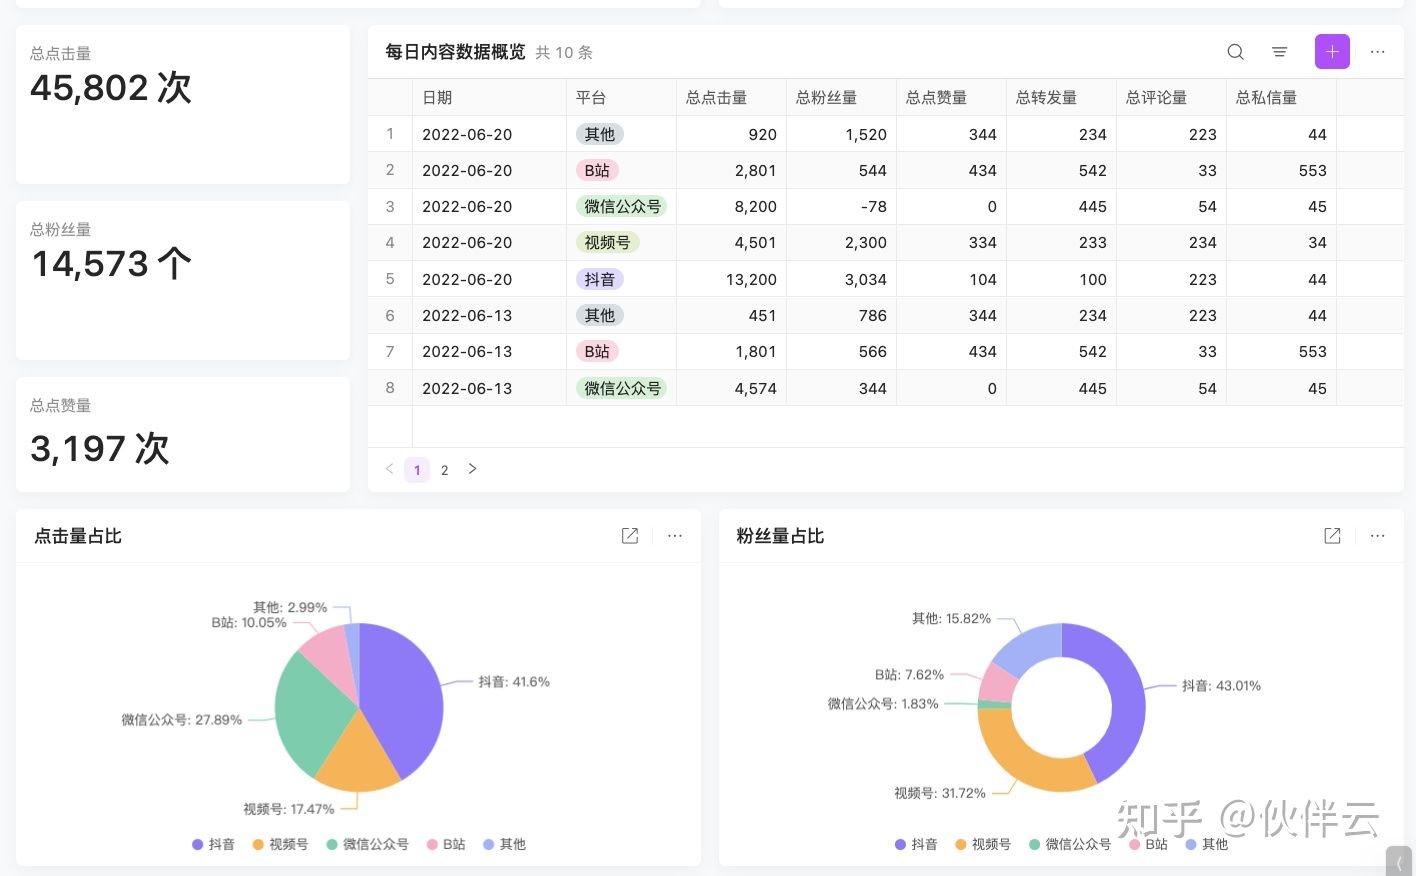Click the 日期 column header
Screen dimensions: 1416x876
438,97
